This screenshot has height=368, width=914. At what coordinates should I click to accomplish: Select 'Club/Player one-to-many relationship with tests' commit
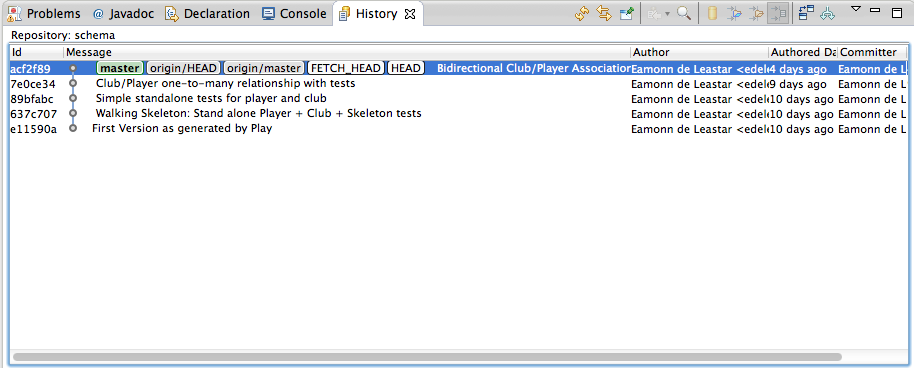226,83
